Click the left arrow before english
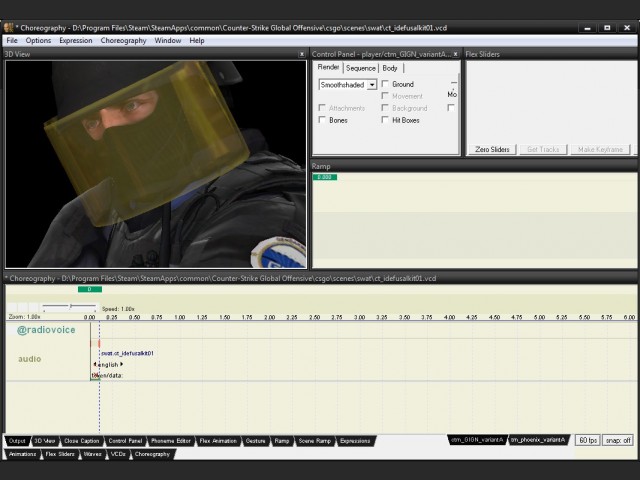 95,364
